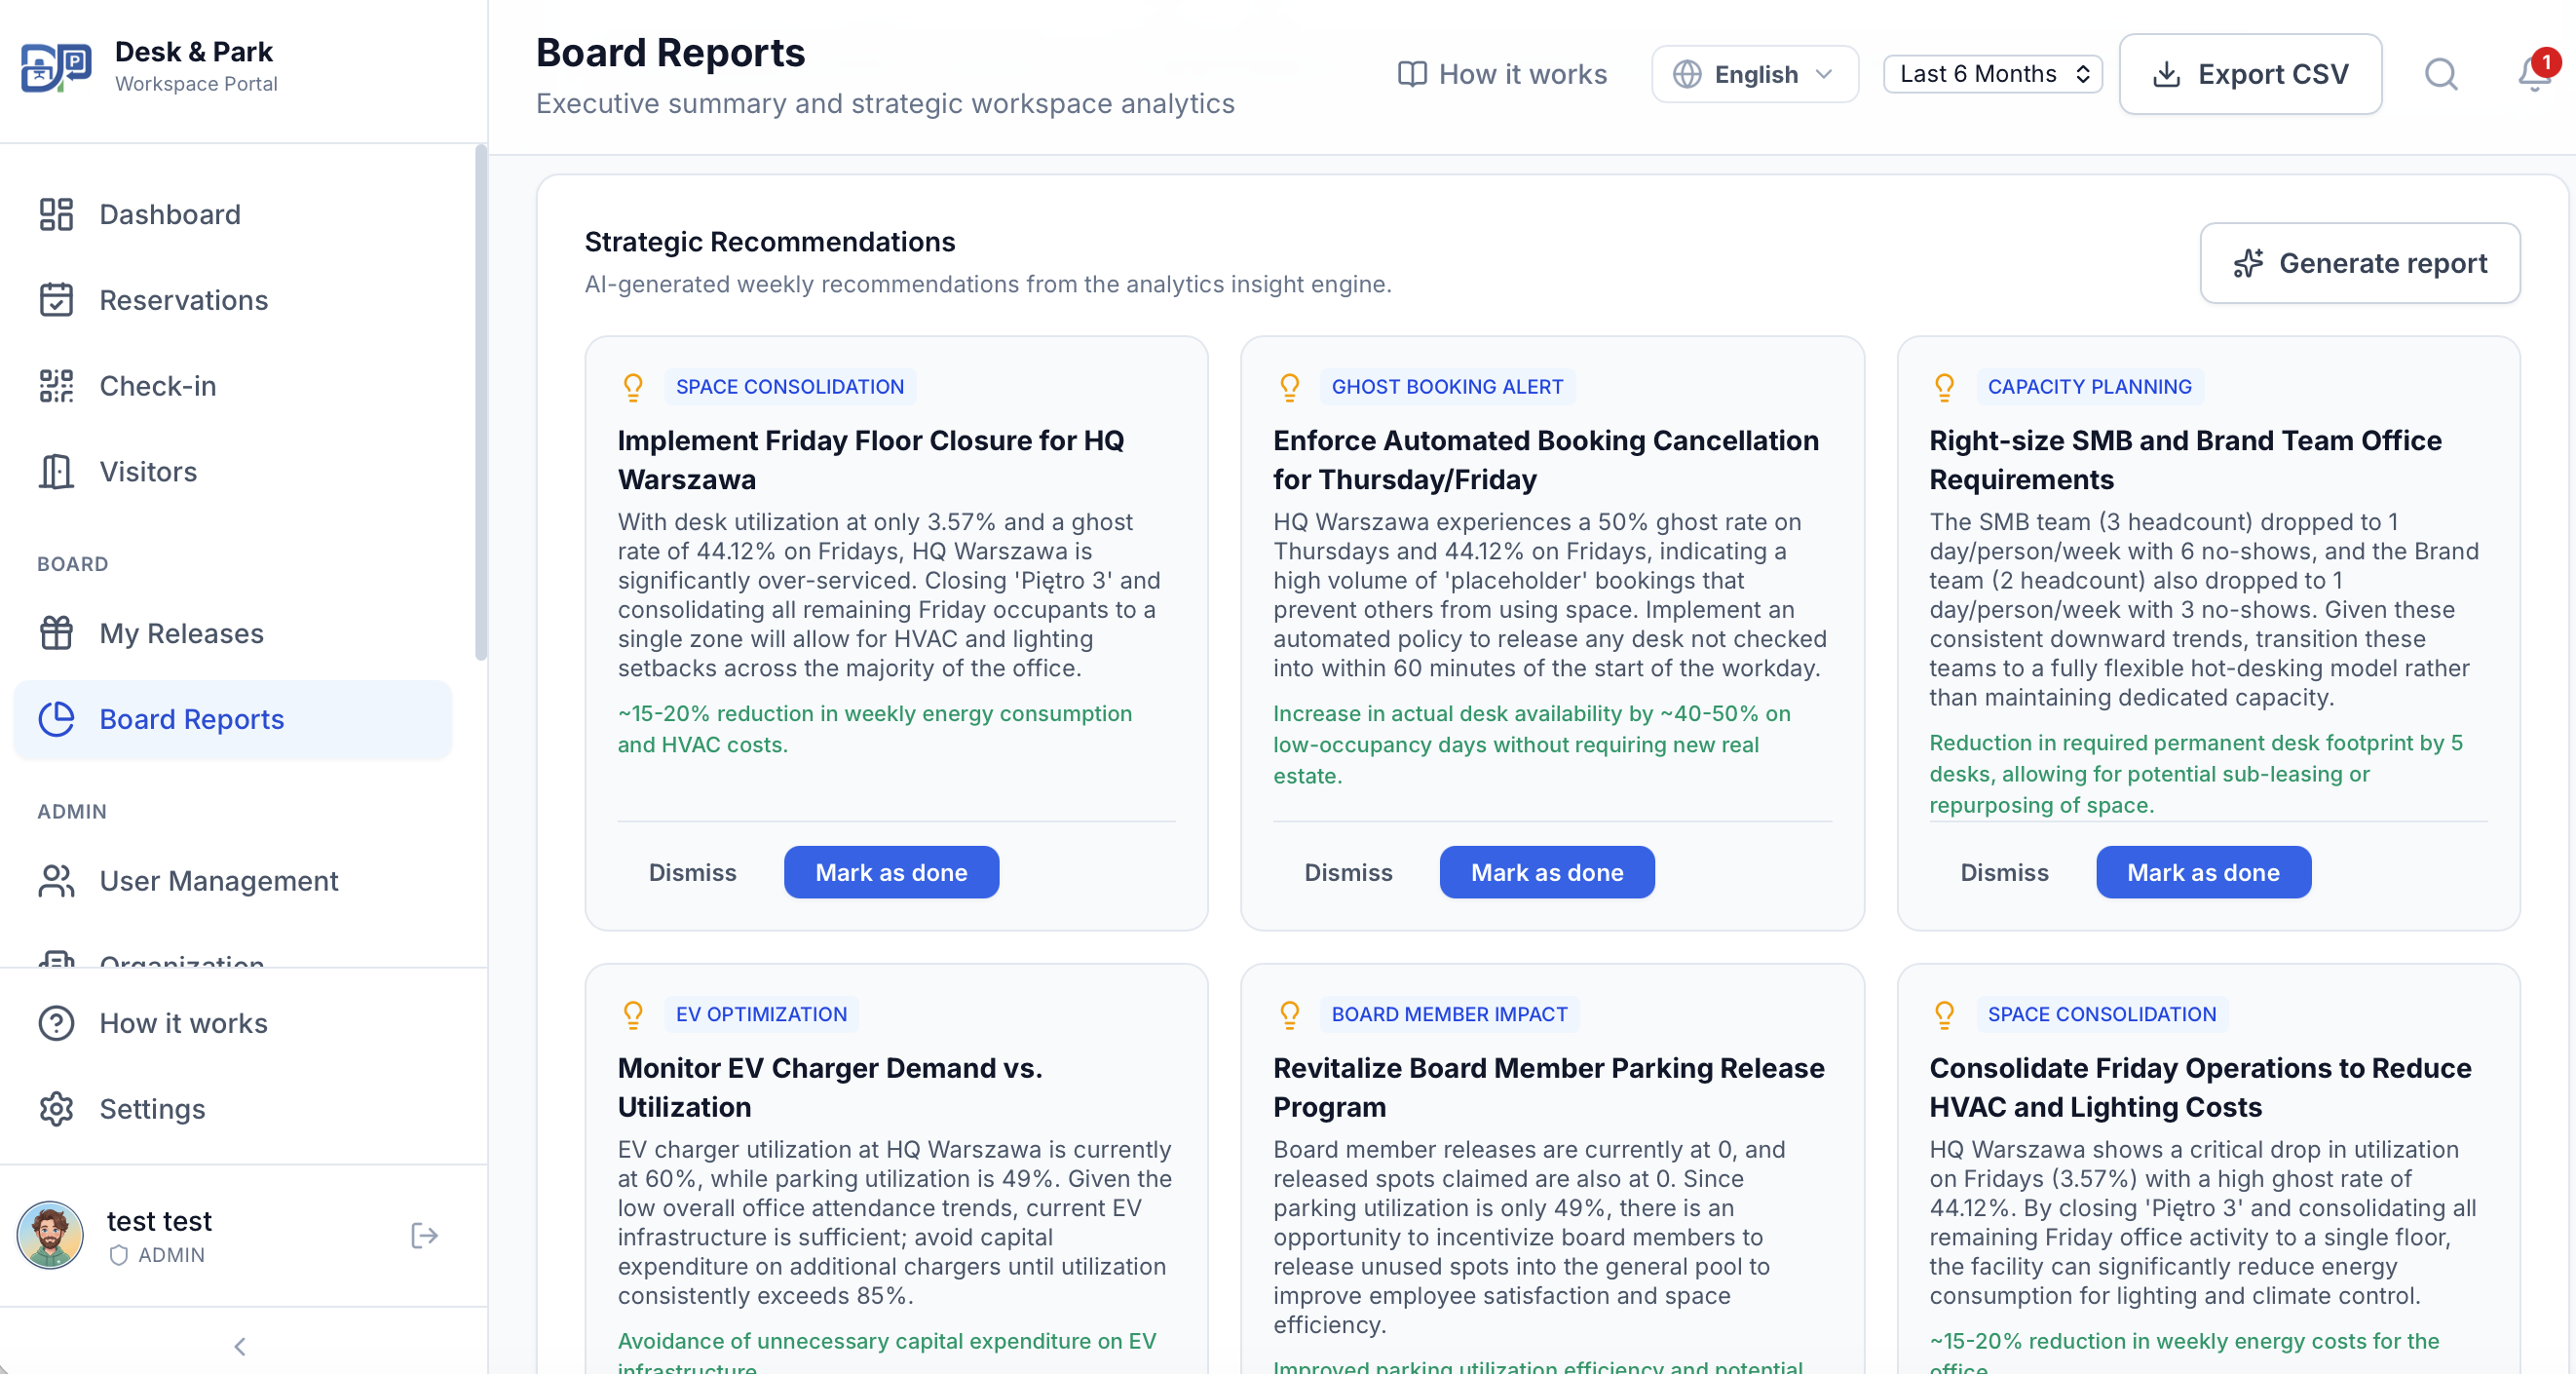The image size is (2576, 1374).
Task: Dismiss the Friday Floor Closure recommendation
Action: pos(693,872)
